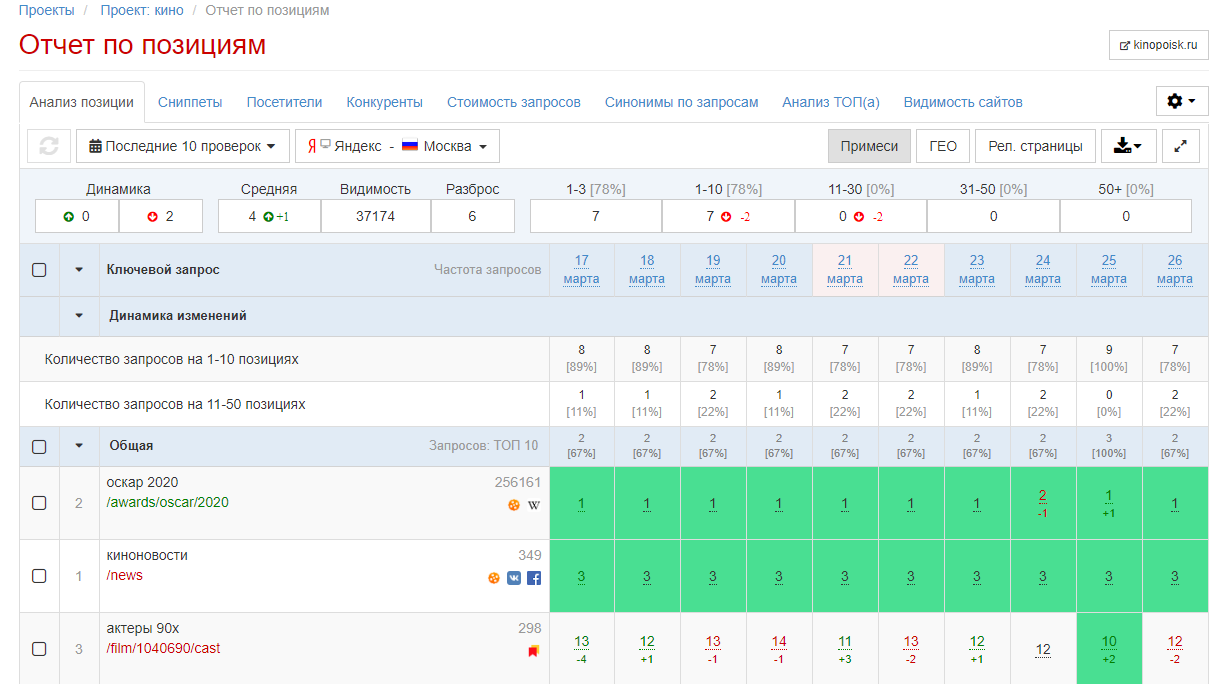Select the киноновости row checkbox

(39, 576)
